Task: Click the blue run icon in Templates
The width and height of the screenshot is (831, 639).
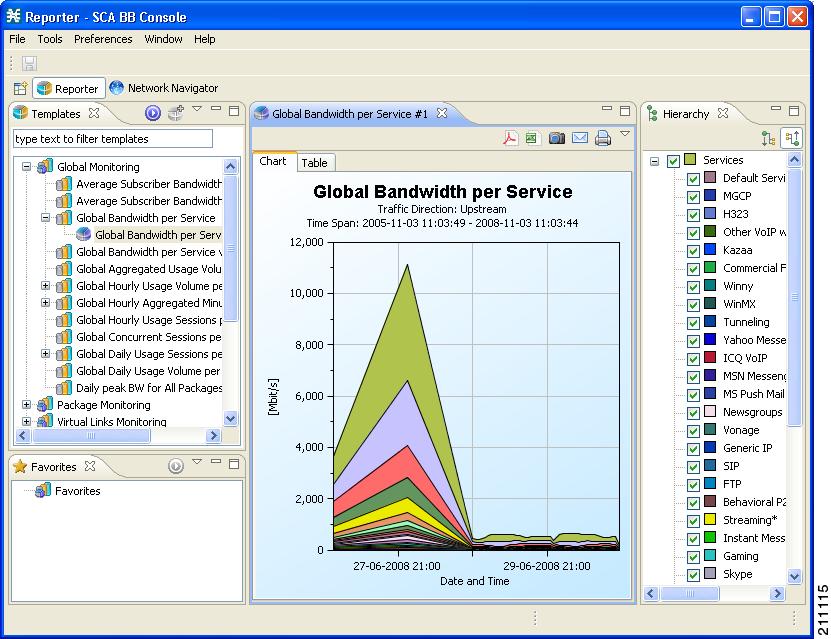Action: click(x=153, y=114)
